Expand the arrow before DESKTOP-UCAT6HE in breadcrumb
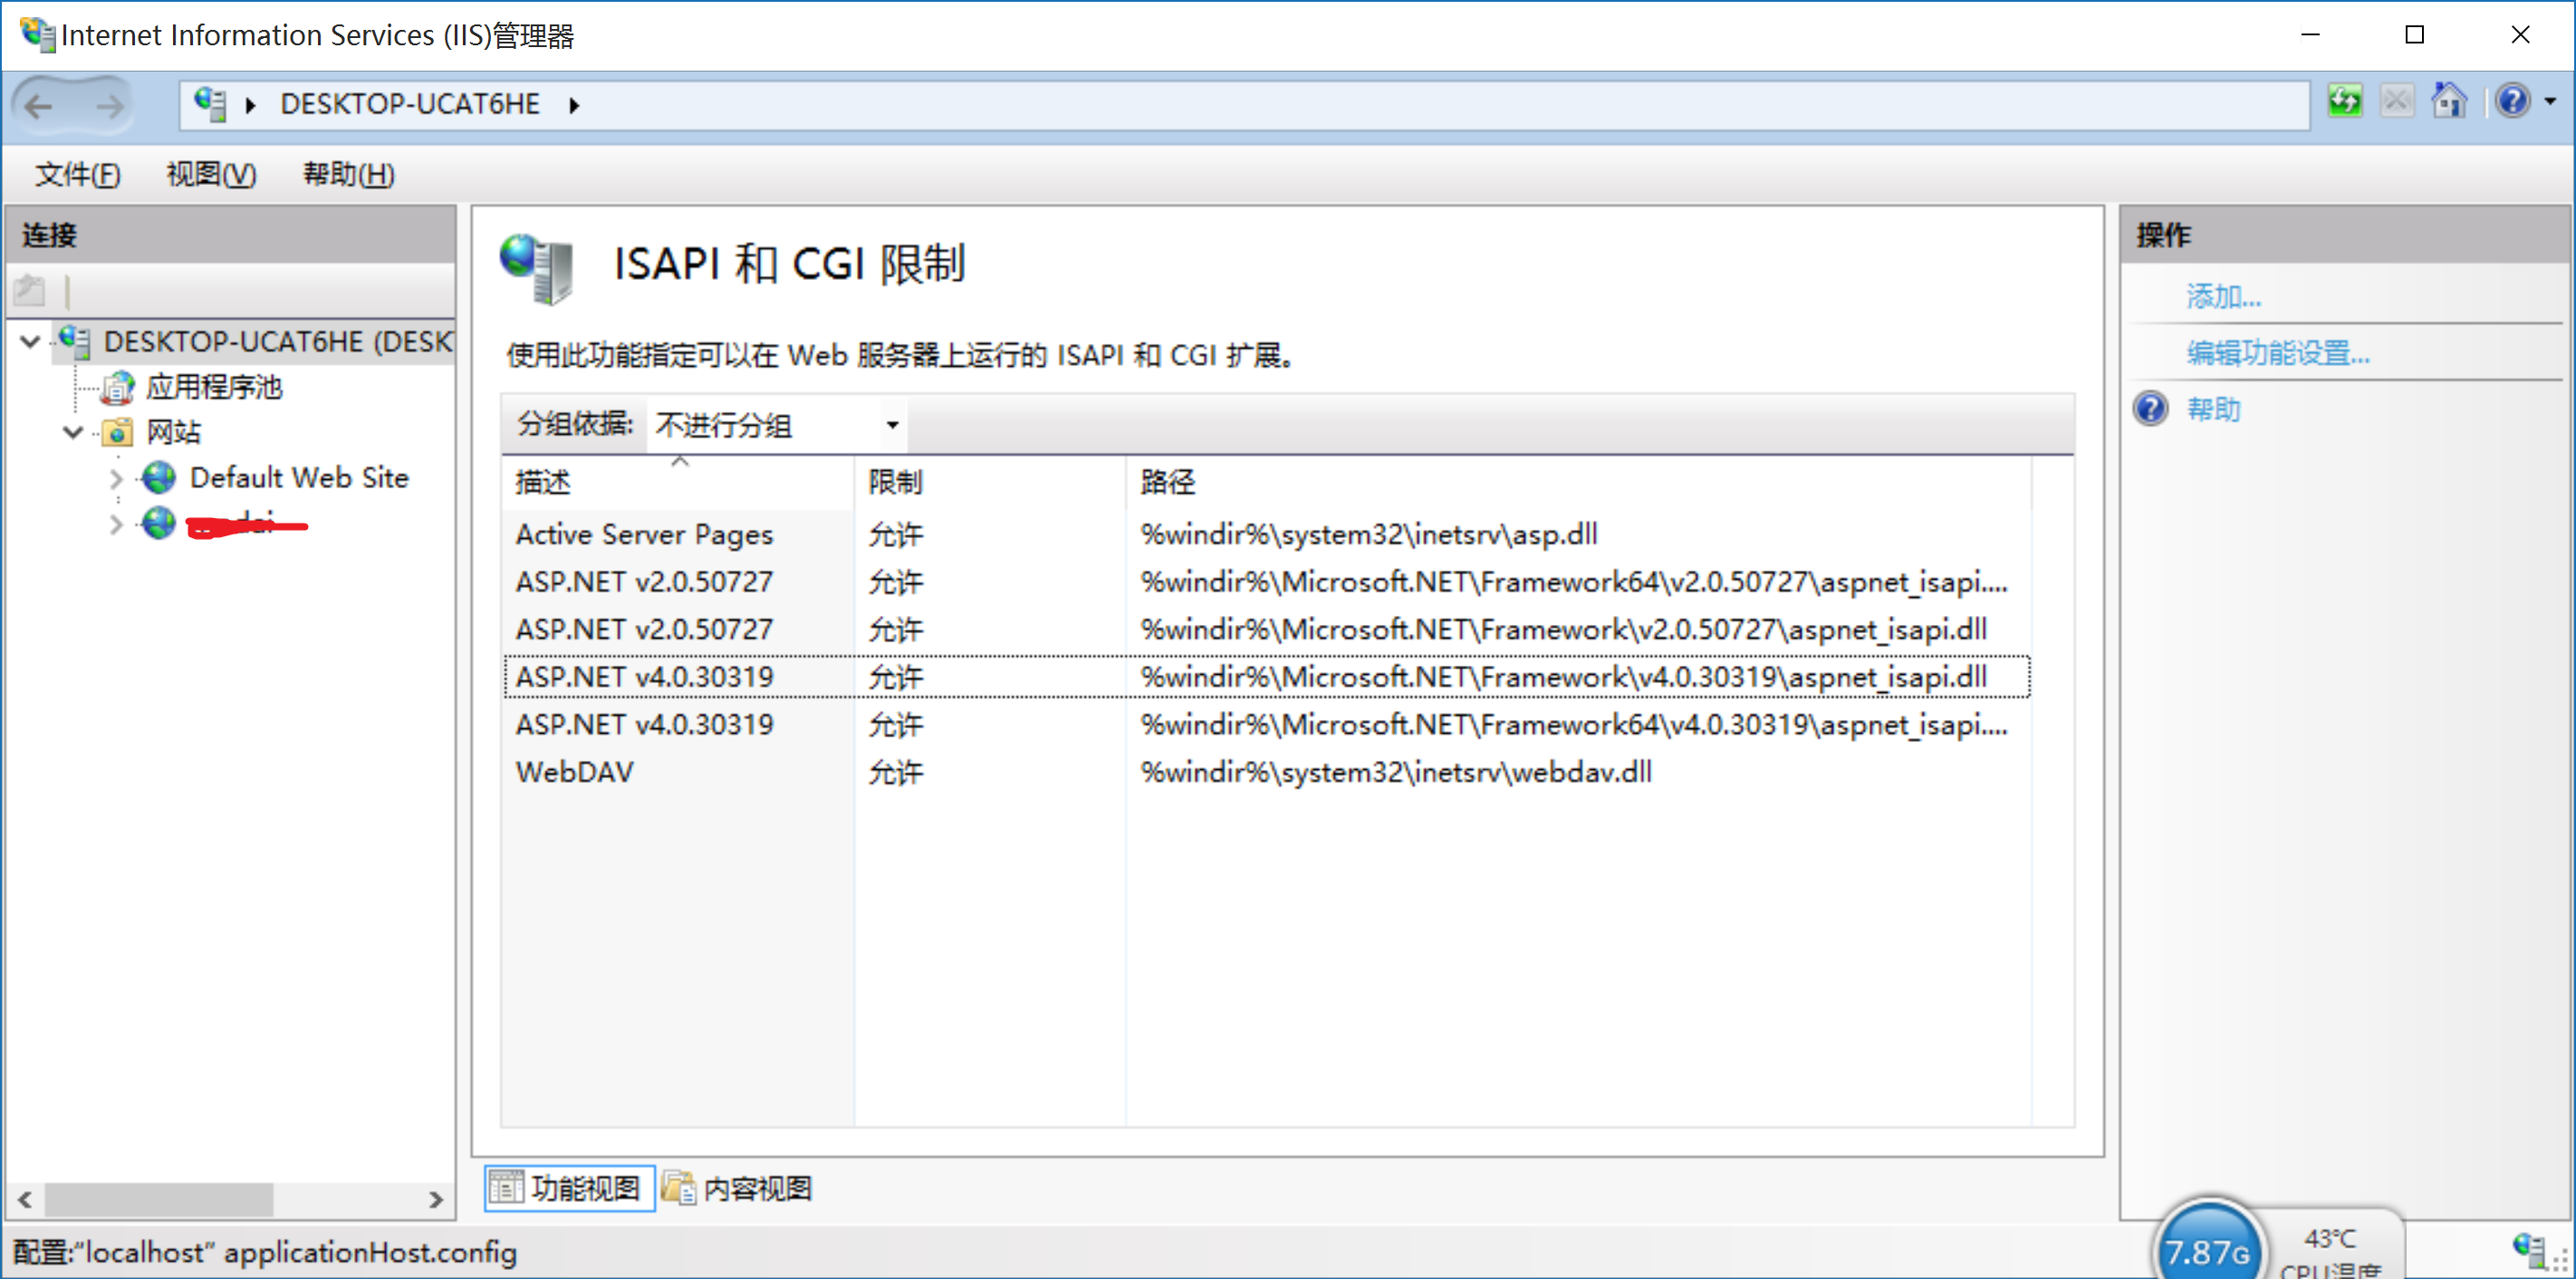 pyautogui.click(x=251, y=105)
